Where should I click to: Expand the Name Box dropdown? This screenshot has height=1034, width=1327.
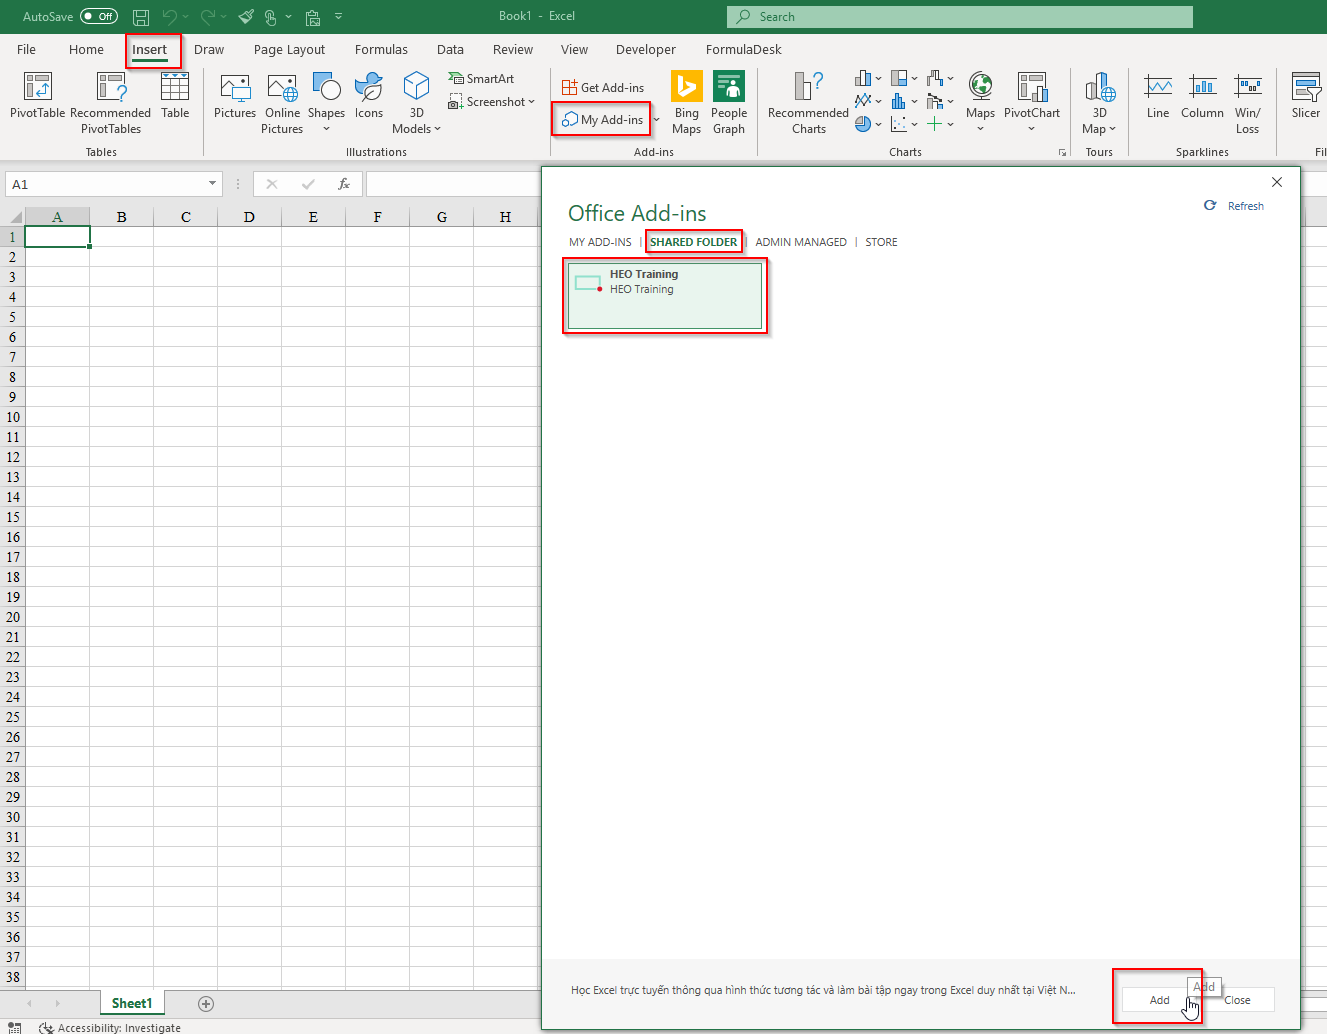[x=212, y=184]
